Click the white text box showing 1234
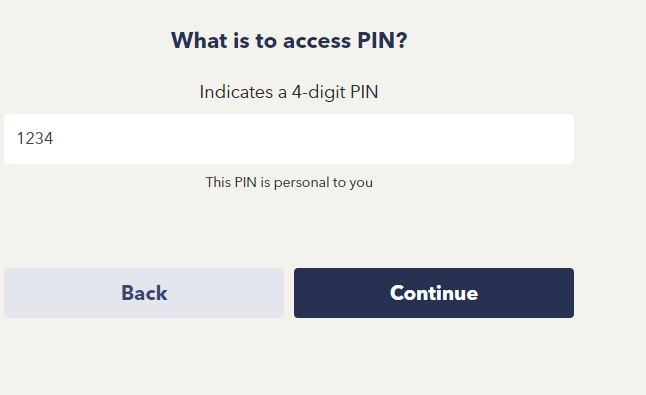Viewport: 646px width, 395px height. (x=289, y=139)
